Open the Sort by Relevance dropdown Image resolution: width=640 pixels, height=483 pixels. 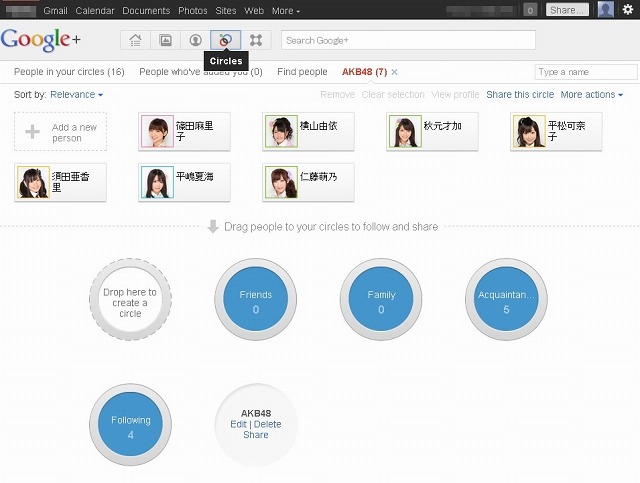pos(76,95)
